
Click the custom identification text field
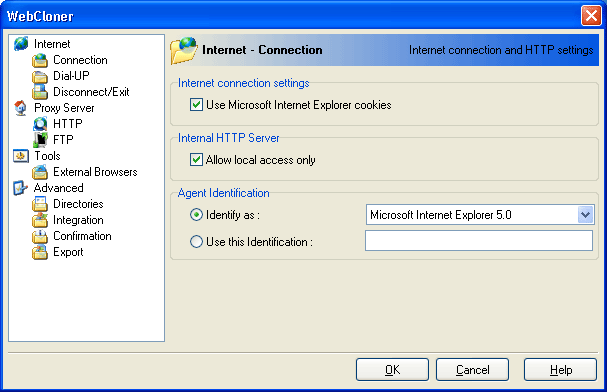coord(479,241)
